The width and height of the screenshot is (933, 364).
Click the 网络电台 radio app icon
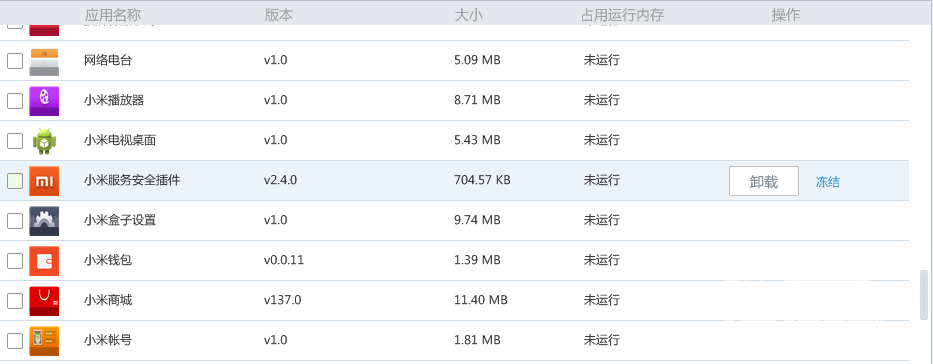coord(44,61)
